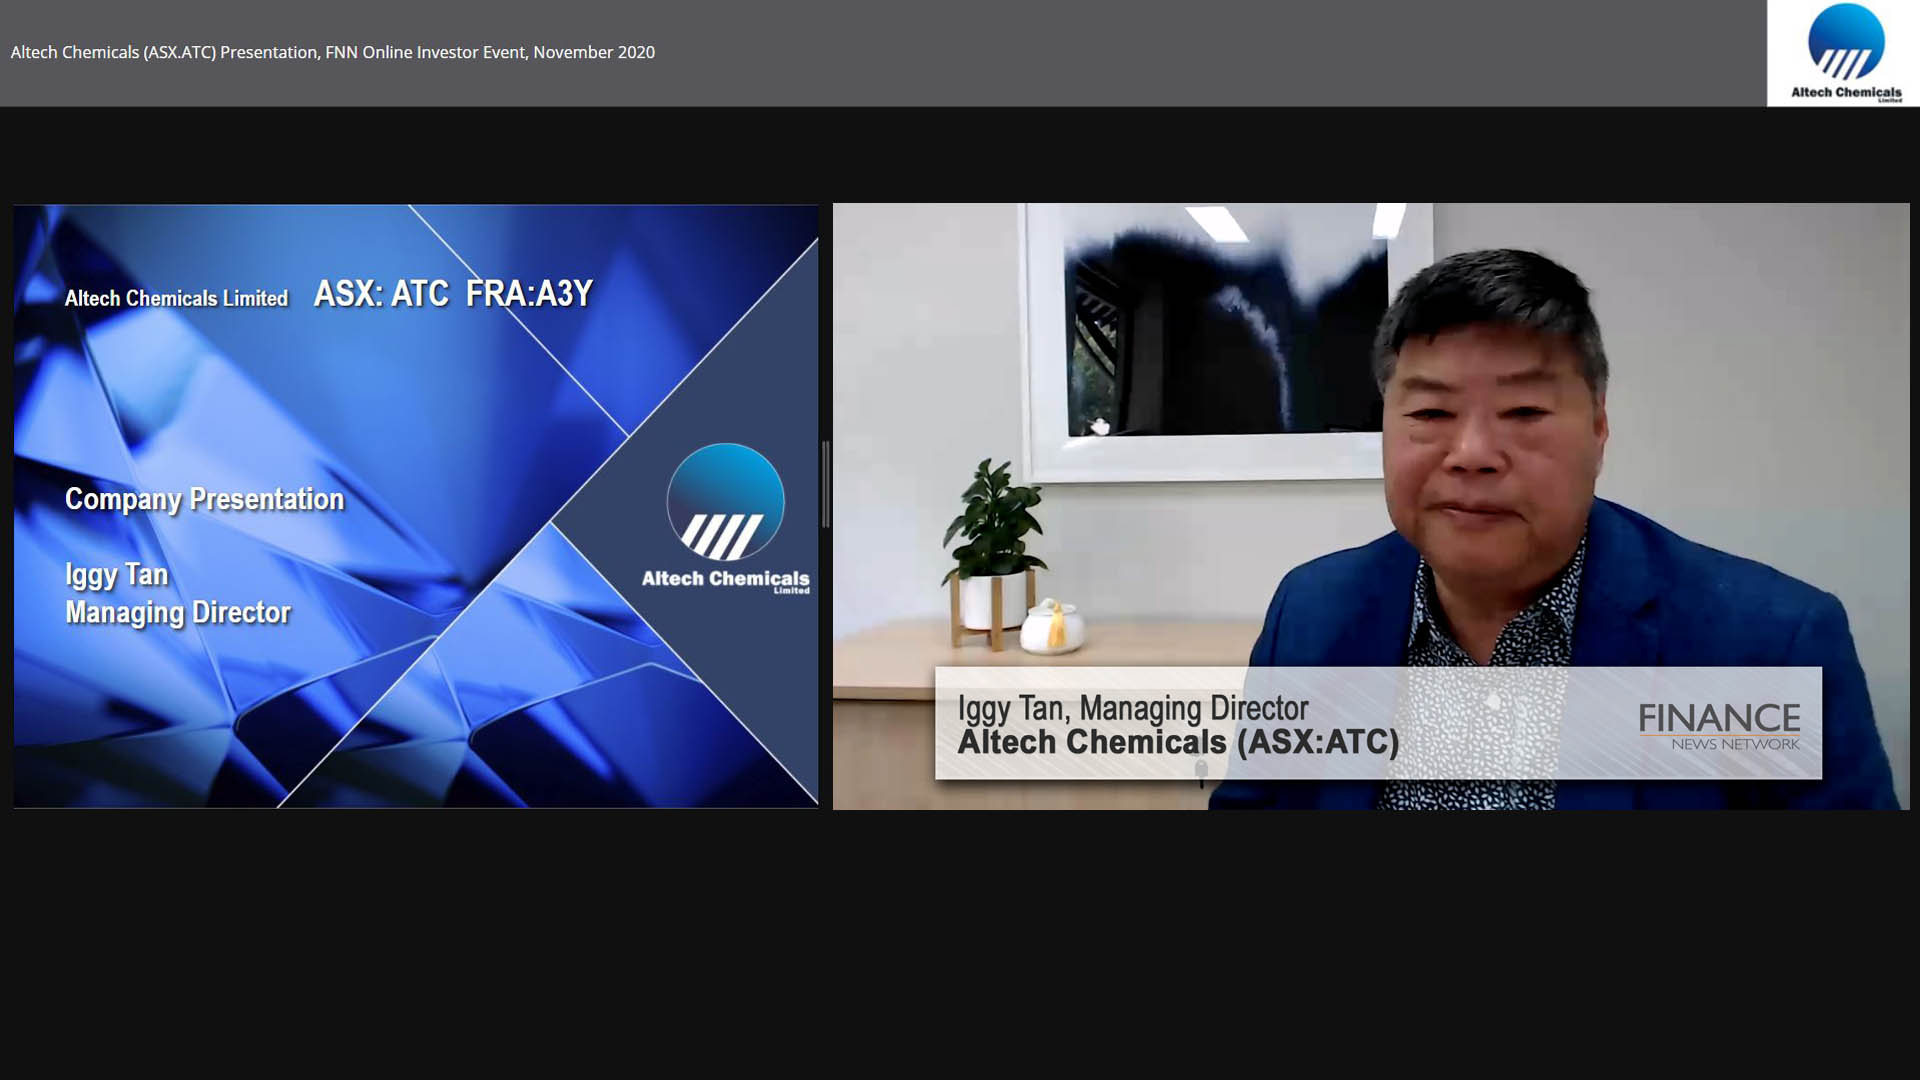Click the presentation title text in header bar
The image size is (1920, 1080).
point(333,52)
